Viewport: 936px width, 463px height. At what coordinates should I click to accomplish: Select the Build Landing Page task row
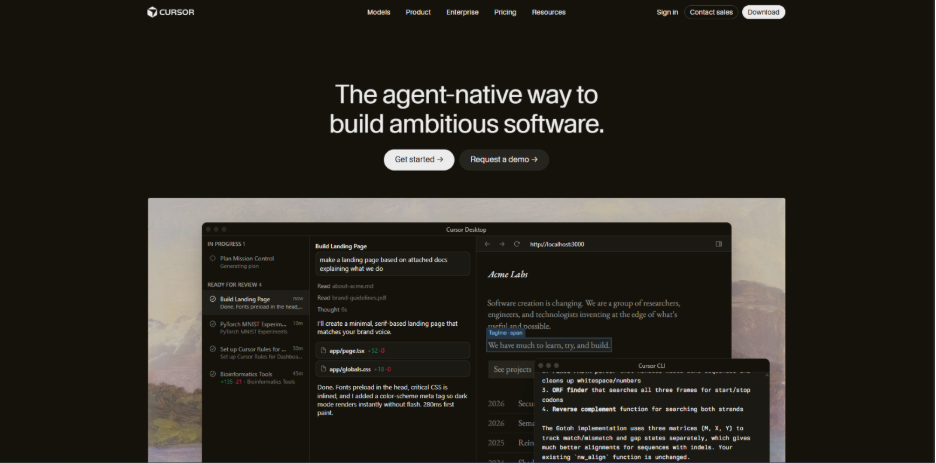pyautogui.click(x=255, y=303)
